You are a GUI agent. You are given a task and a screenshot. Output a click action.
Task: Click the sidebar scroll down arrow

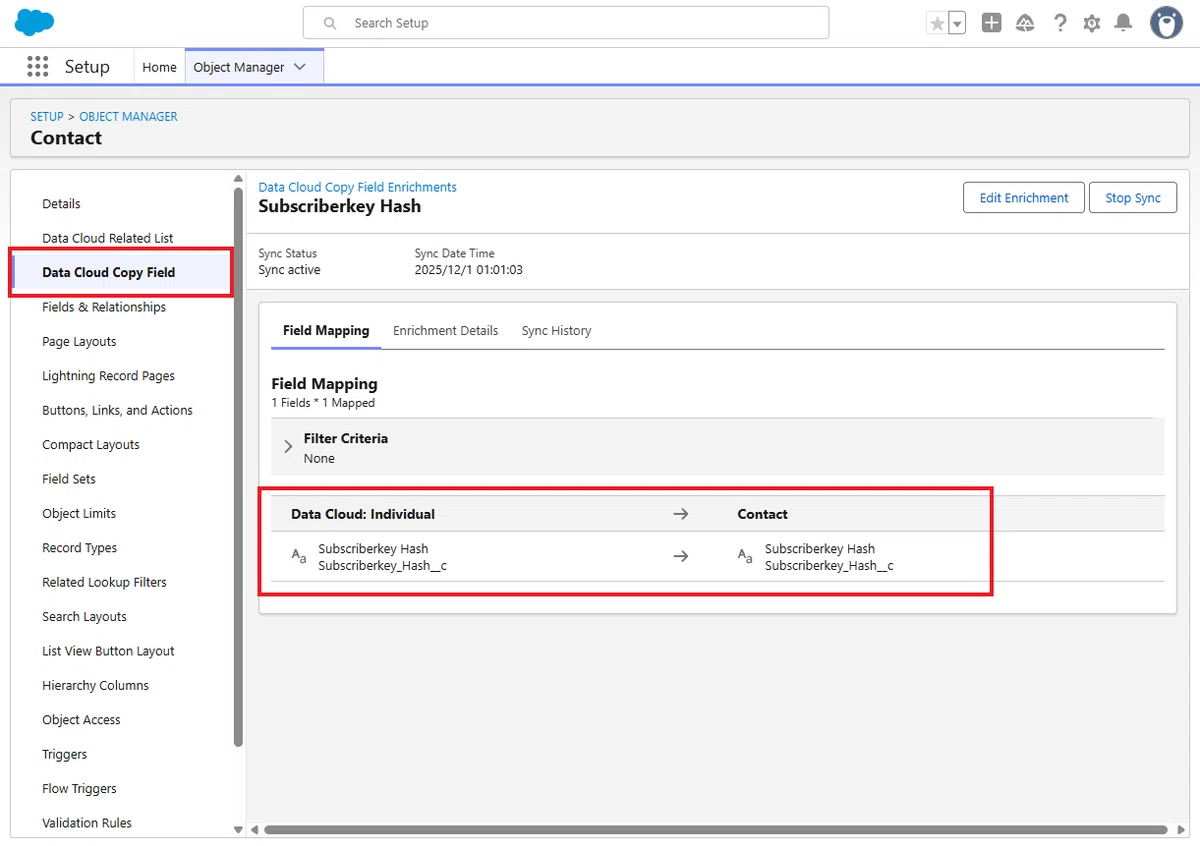pos(238,830)
